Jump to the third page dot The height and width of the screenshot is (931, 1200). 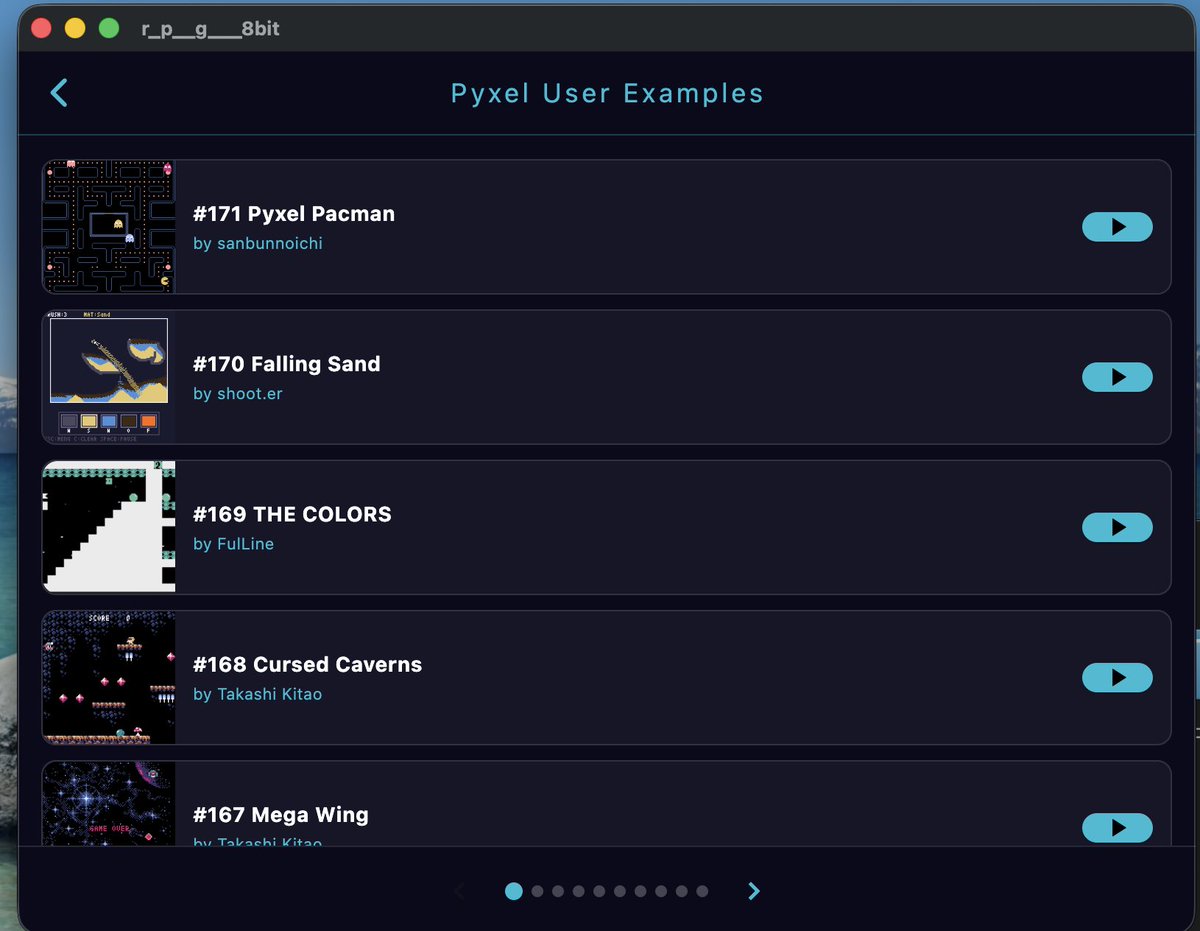point(558,891)
